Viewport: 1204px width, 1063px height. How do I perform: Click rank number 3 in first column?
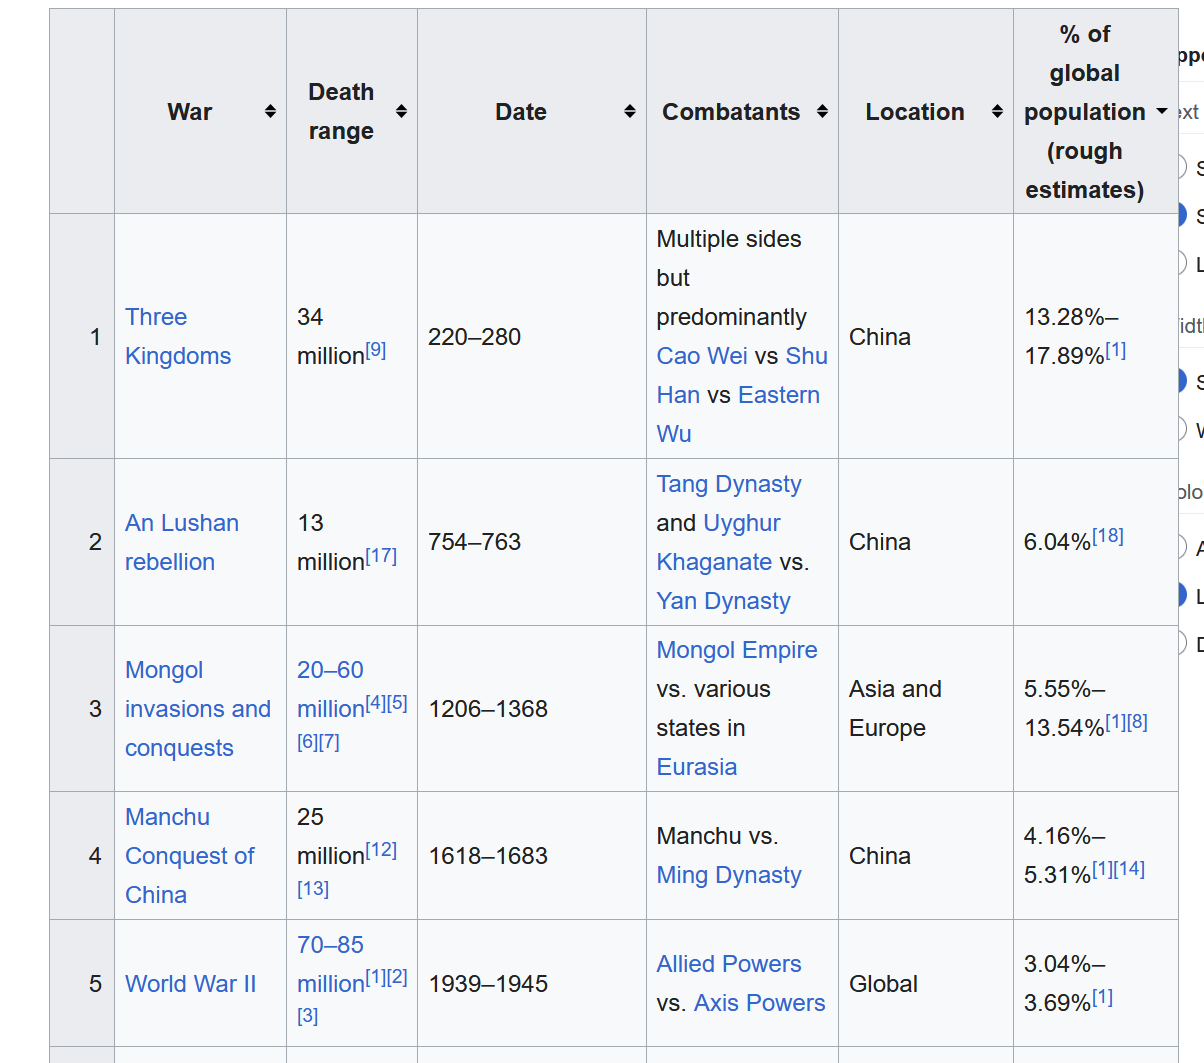pos(95,709)
